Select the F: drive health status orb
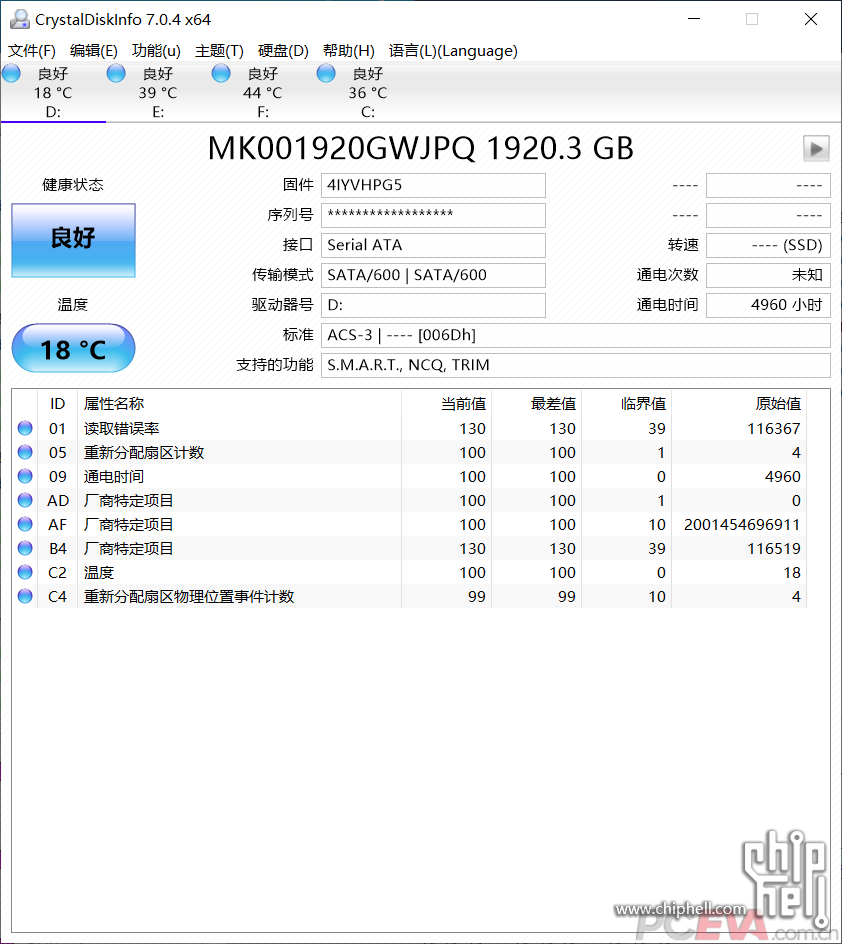 (221, 73)
